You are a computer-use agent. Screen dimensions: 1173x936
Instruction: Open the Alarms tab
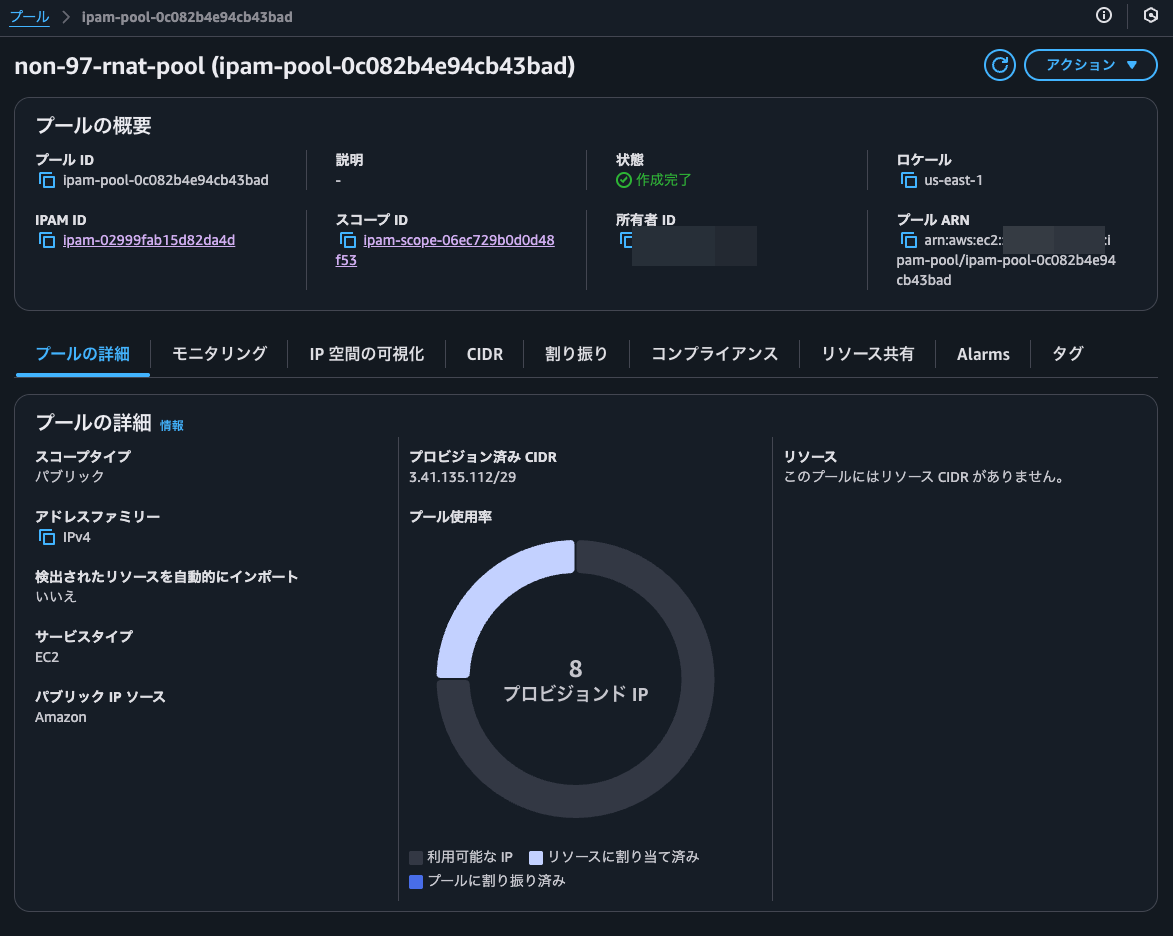983,353
